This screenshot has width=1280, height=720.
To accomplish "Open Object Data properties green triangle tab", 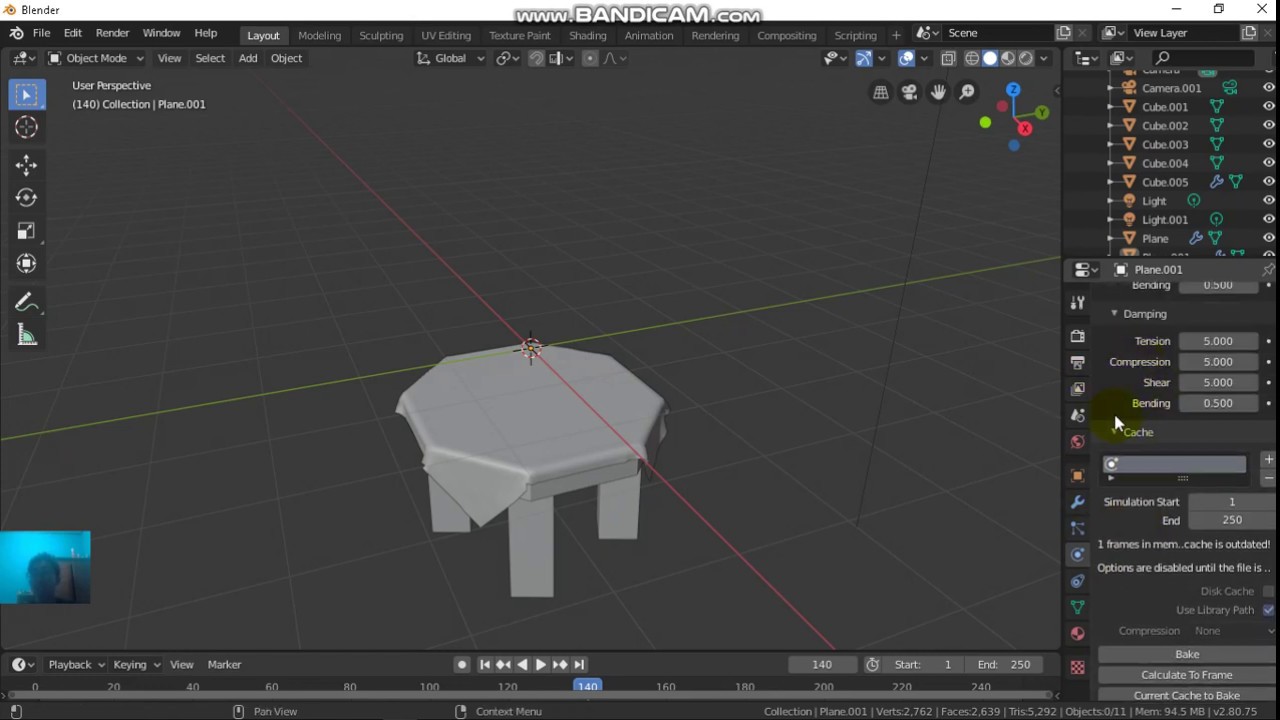I will pyautogui.click(x=1077, y=607).
